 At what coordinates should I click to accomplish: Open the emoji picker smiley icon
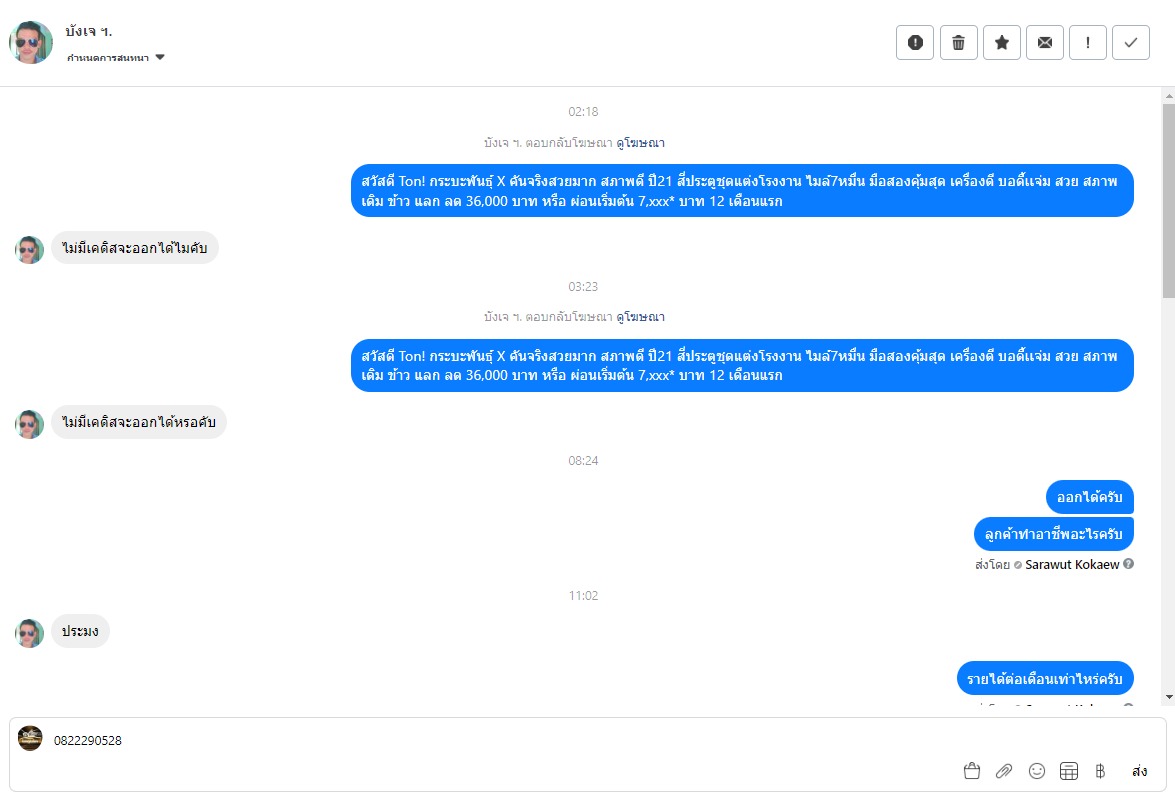point(1037,771)
